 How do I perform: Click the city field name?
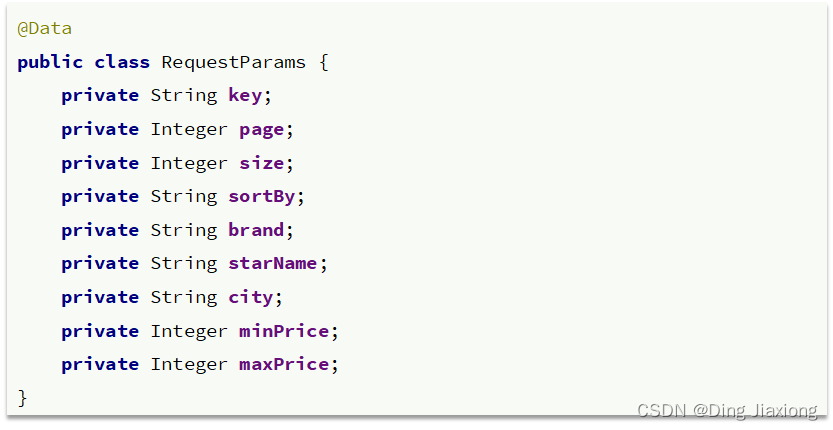250,298
